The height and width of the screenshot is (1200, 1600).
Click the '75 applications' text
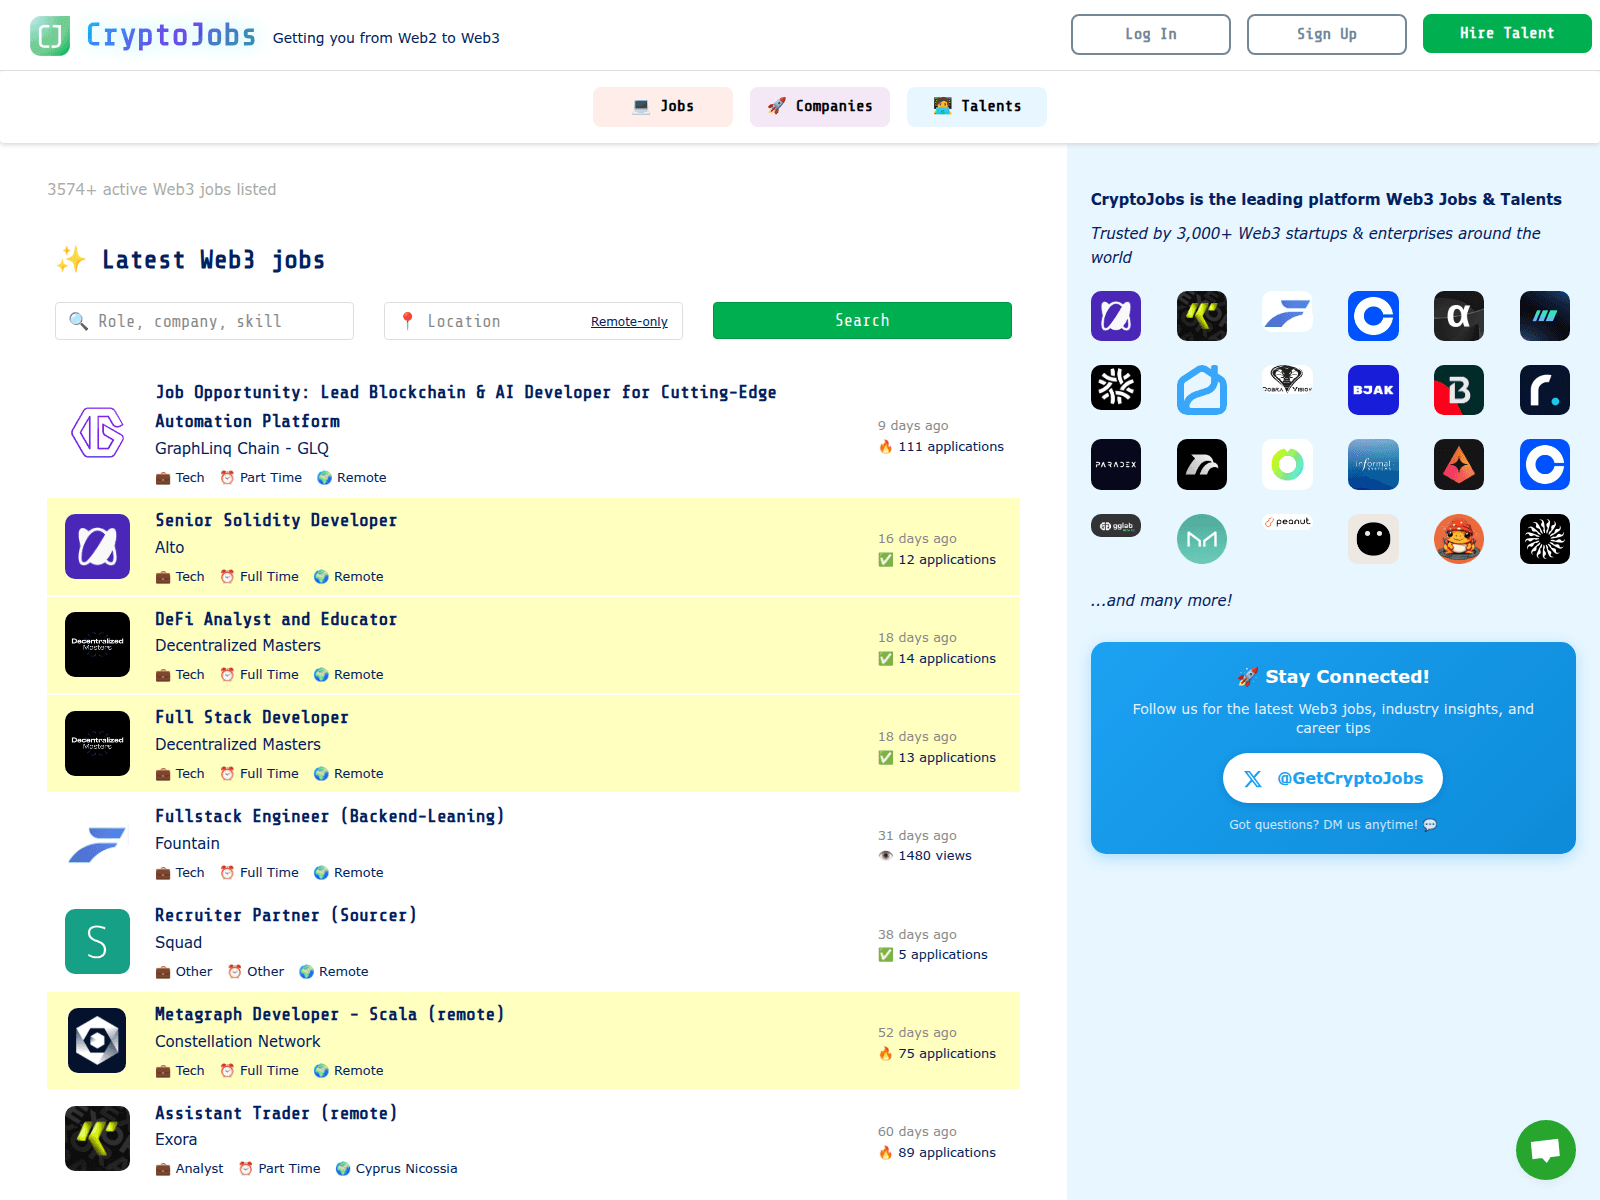(947, 1054)
